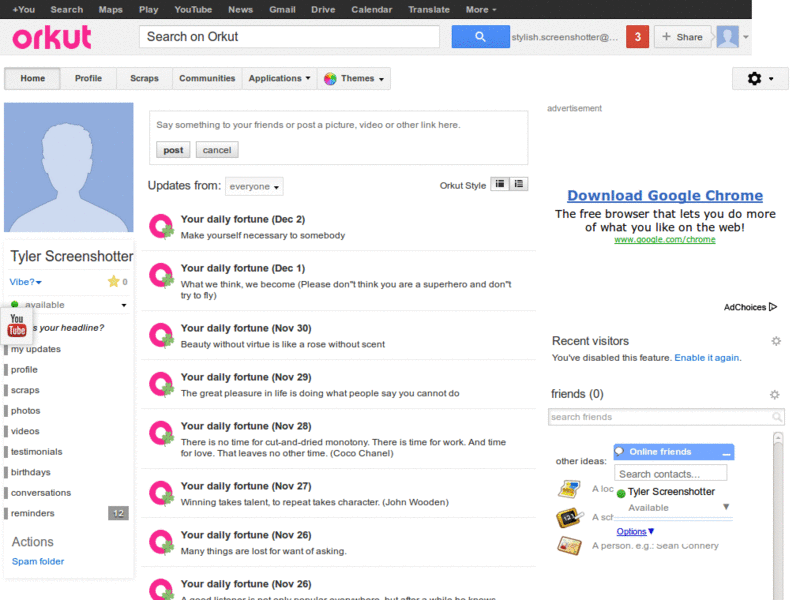
Task: Open the Scraps tab
Action: pos(144,79)
